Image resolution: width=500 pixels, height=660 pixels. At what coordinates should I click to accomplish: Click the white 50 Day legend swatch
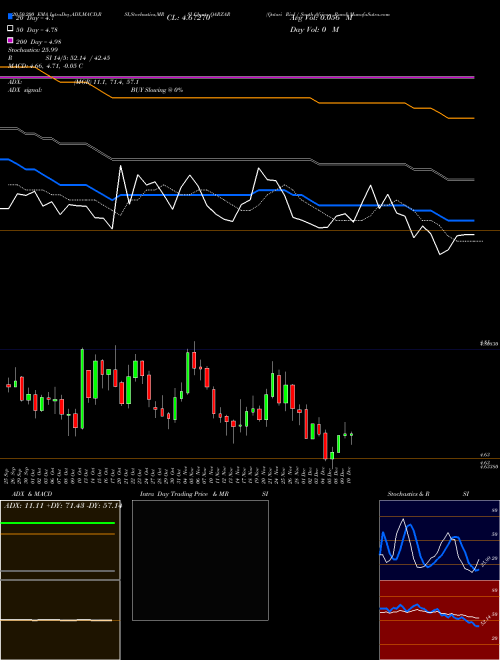click(10, 29)
